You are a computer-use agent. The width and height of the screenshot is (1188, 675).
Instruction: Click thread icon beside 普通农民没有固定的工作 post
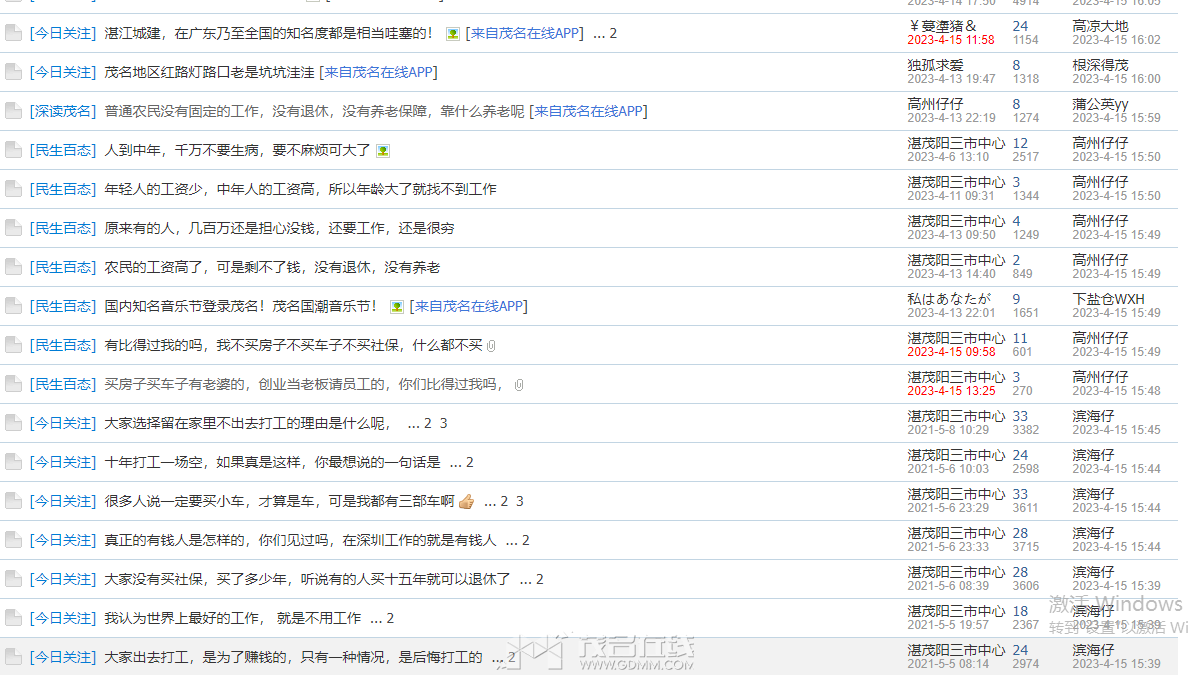(x=13, y=111)
